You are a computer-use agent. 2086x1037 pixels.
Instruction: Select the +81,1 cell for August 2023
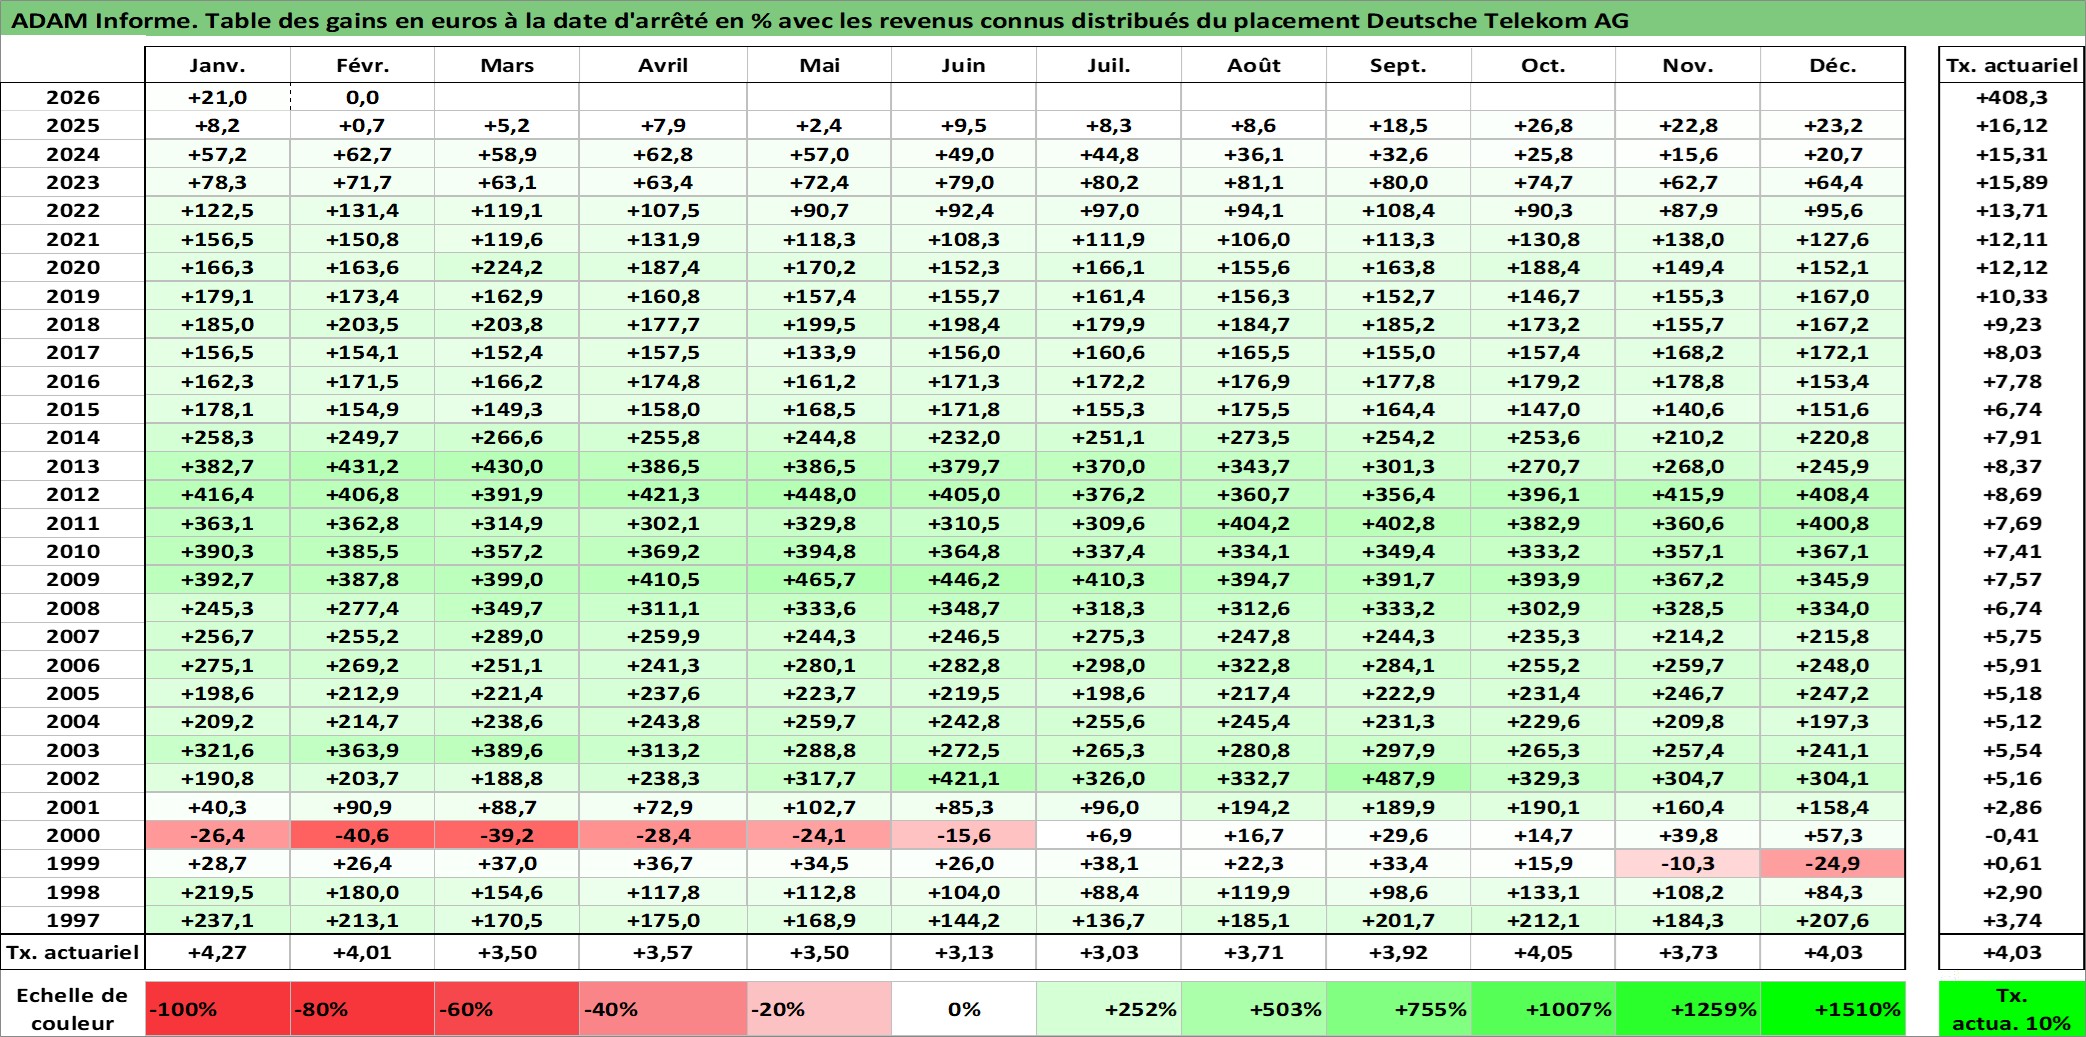coord(1254,182)
